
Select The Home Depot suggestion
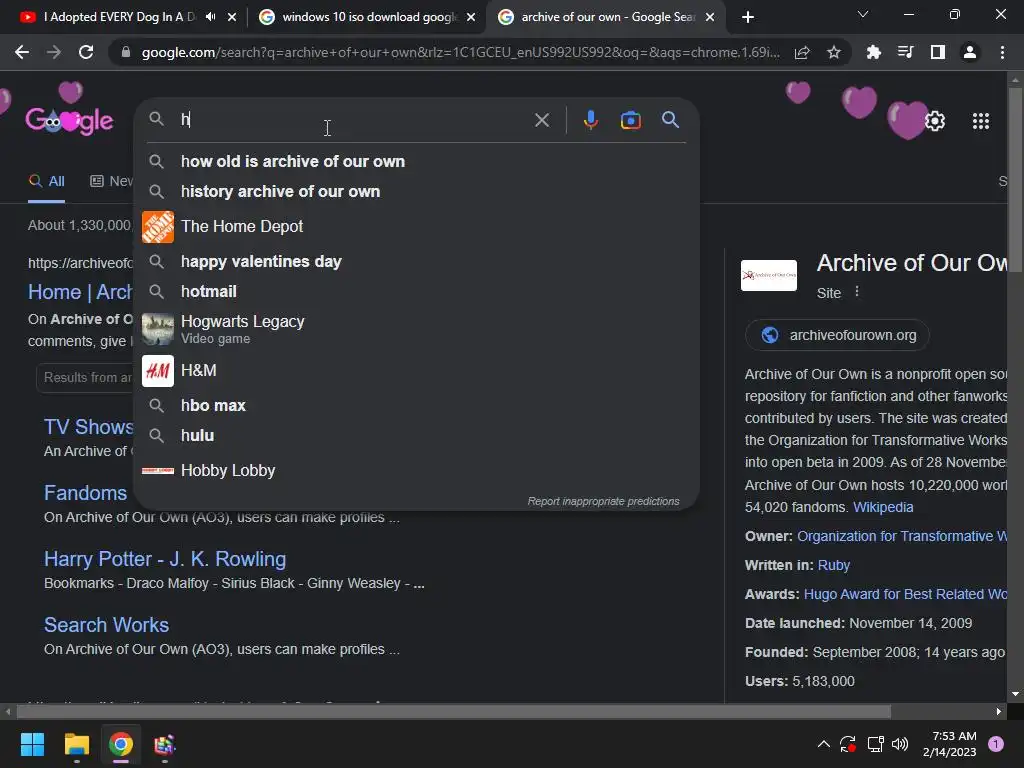pos(416,227)
